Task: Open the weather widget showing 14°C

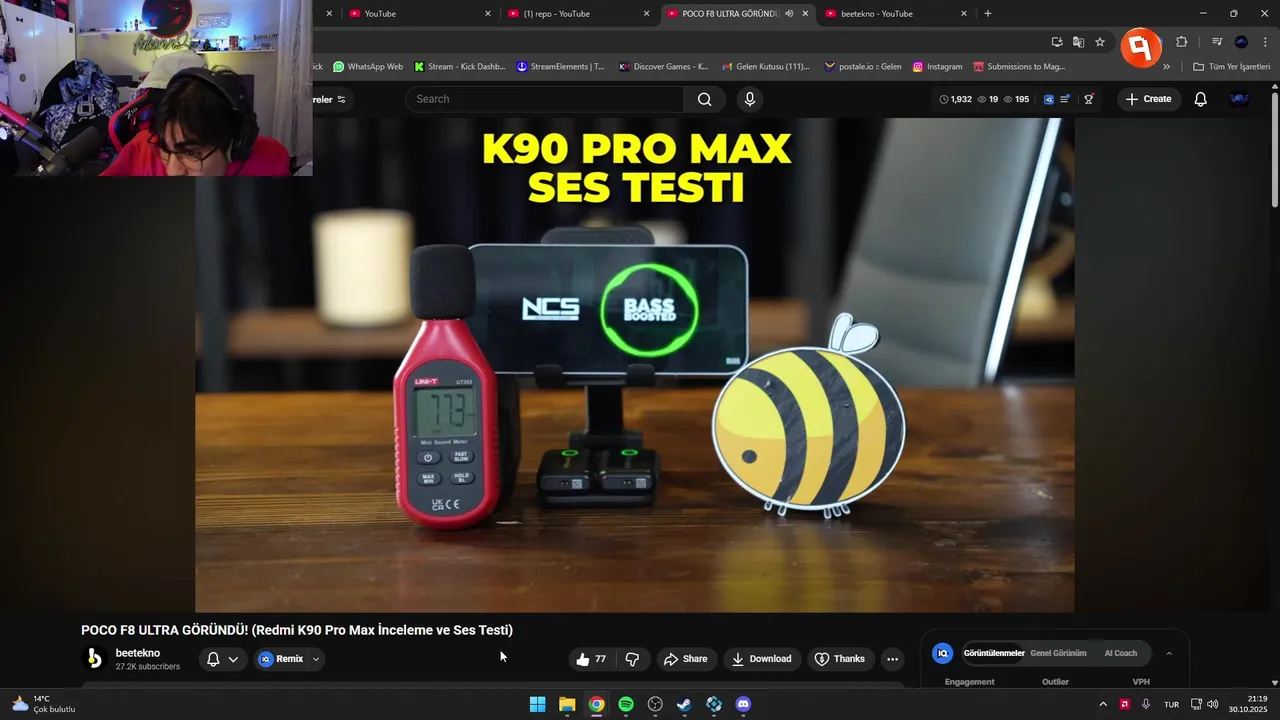Action: (x=44, y=704)
